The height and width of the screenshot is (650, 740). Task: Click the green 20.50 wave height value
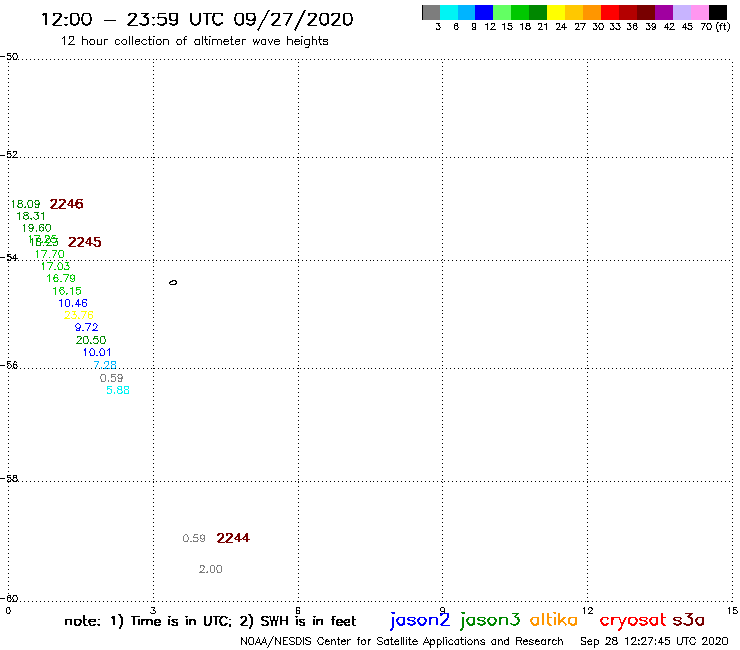91,340
